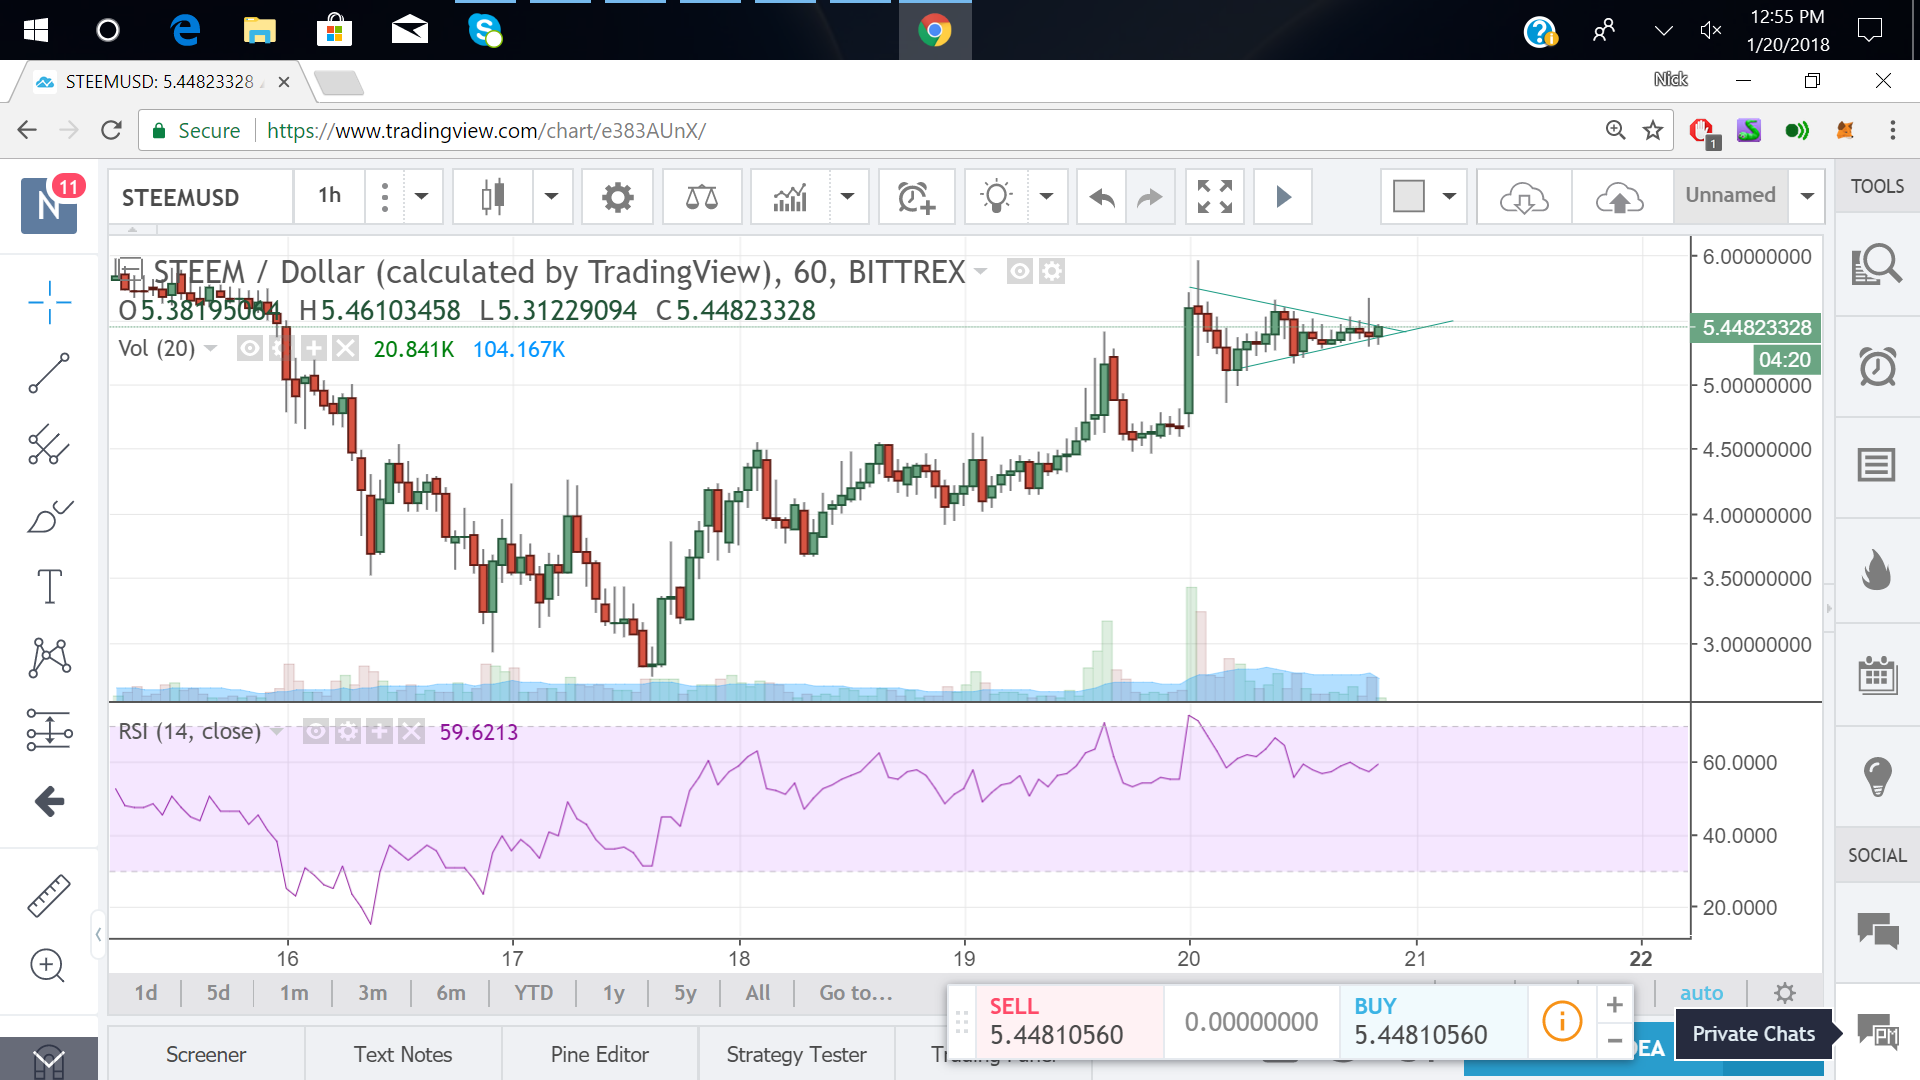Open the hotlists flame panel

coord(1877,570)
